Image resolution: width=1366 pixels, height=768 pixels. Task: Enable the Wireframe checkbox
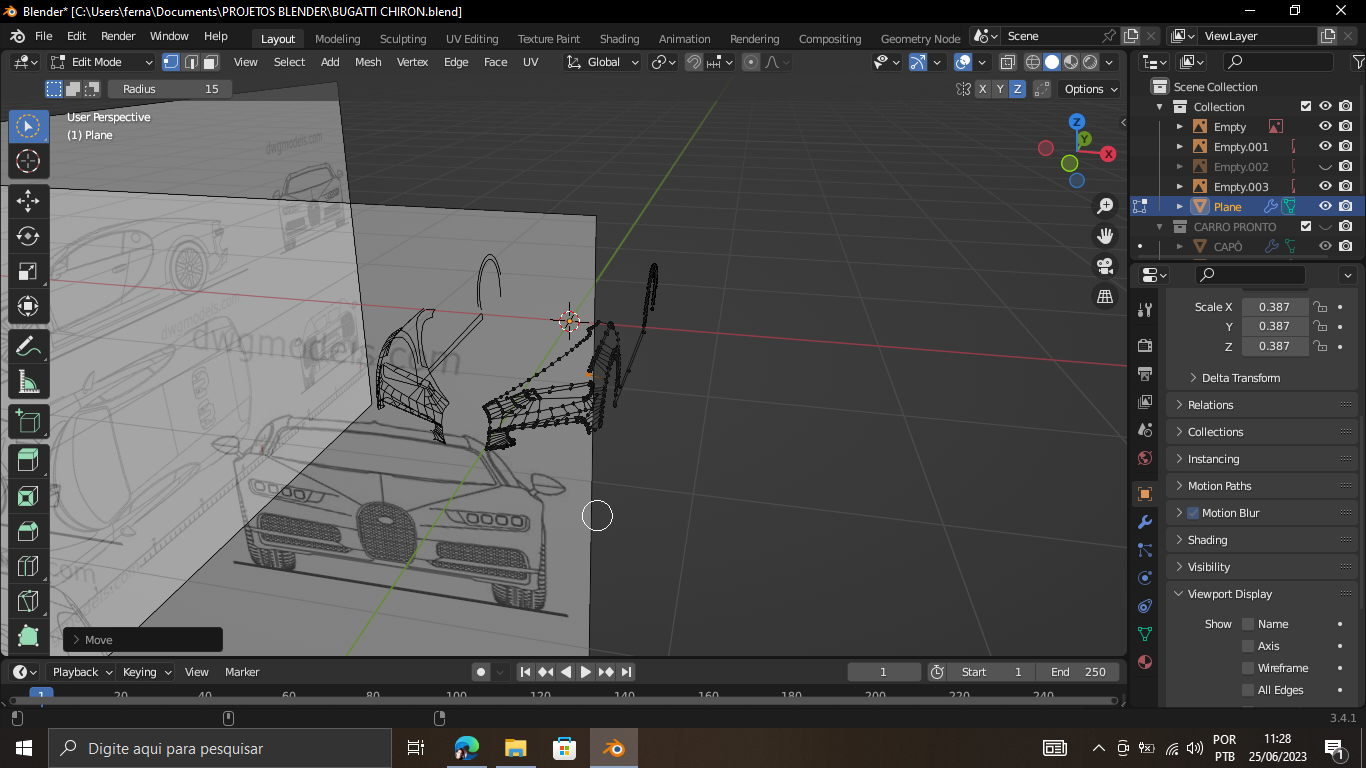coord(1248,668)
